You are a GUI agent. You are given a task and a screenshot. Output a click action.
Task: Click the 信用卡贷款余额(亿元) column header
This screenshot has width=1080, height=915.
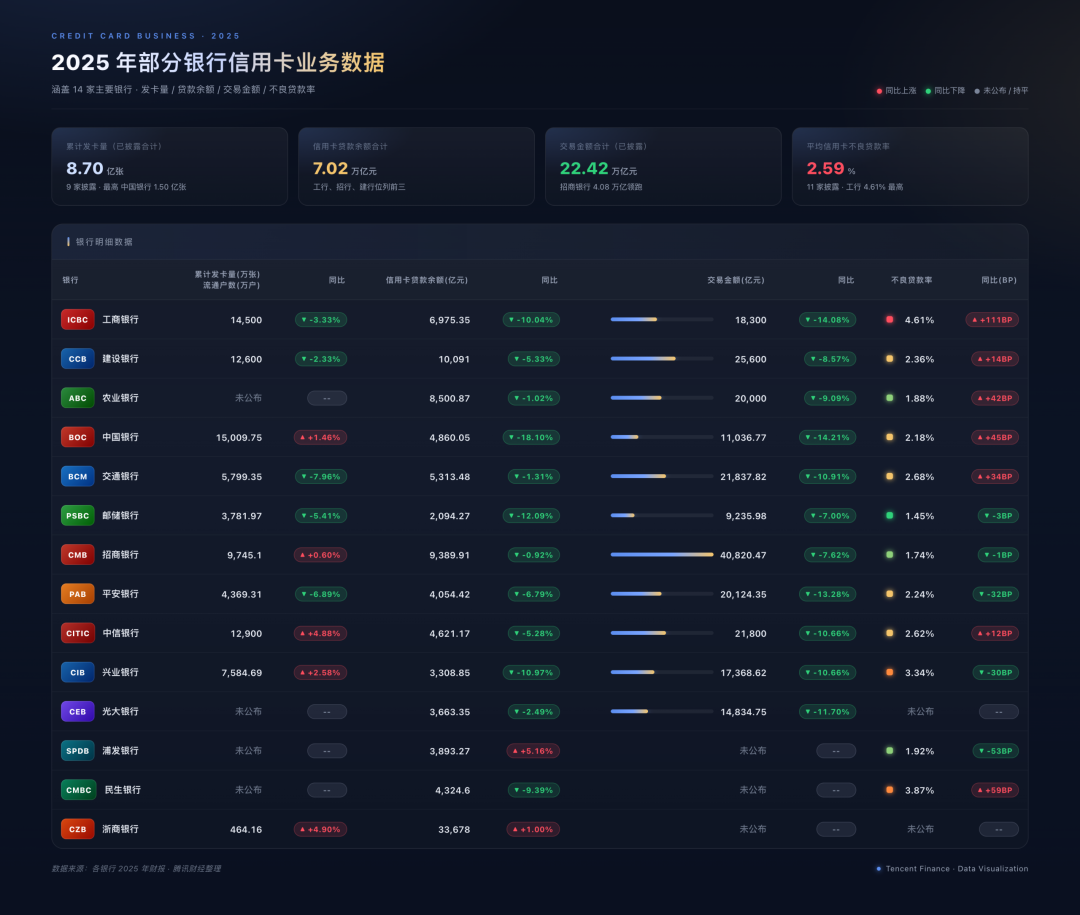pyautogui.click(x=426, y=280)
